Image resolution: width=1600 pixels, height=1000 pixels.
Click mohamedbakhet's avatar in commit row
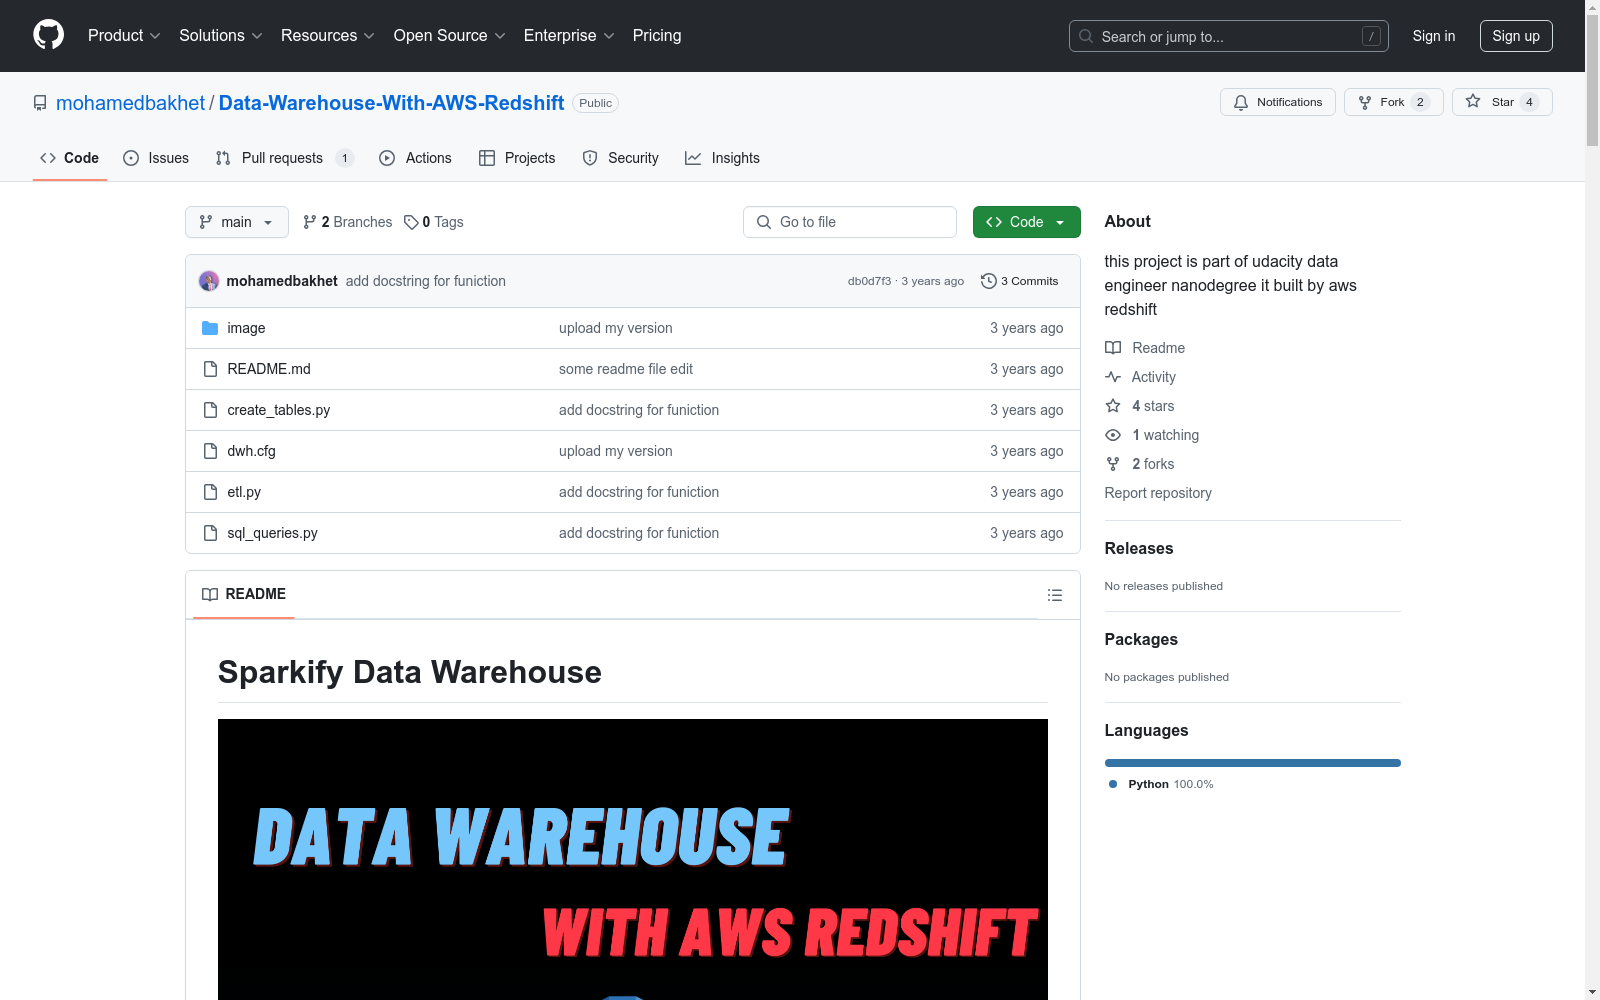(x=209, y=281)
